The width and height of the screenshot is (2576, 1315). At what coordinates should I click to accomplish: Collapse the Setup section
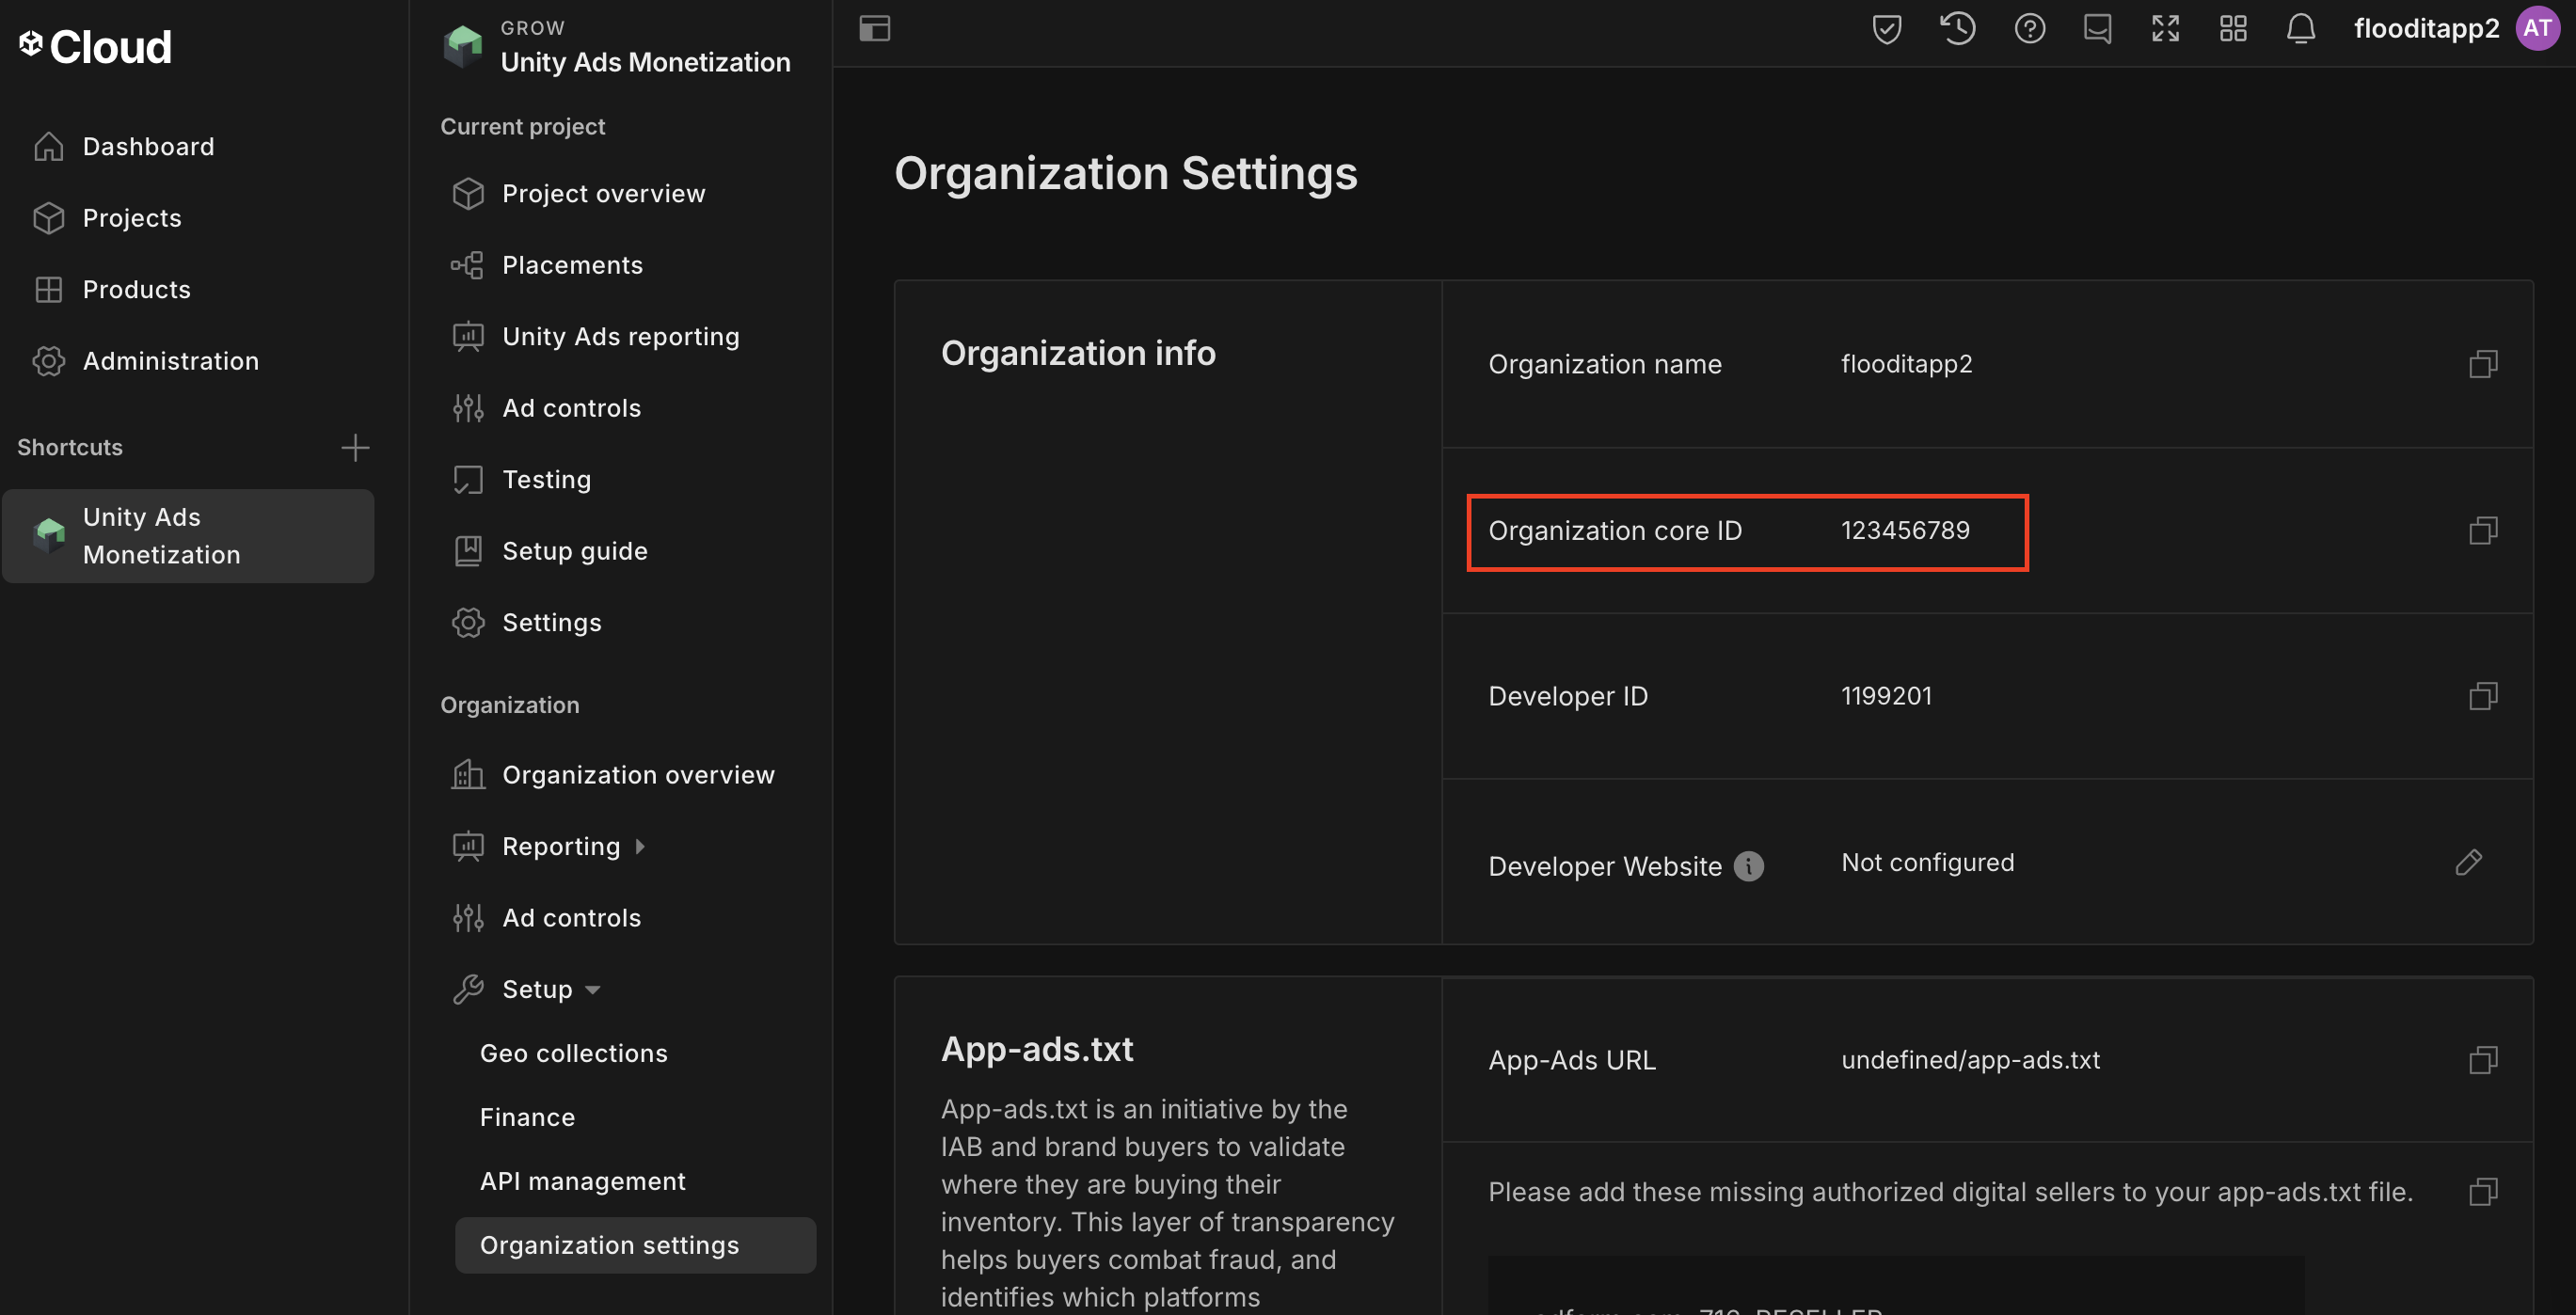[592, 990]
